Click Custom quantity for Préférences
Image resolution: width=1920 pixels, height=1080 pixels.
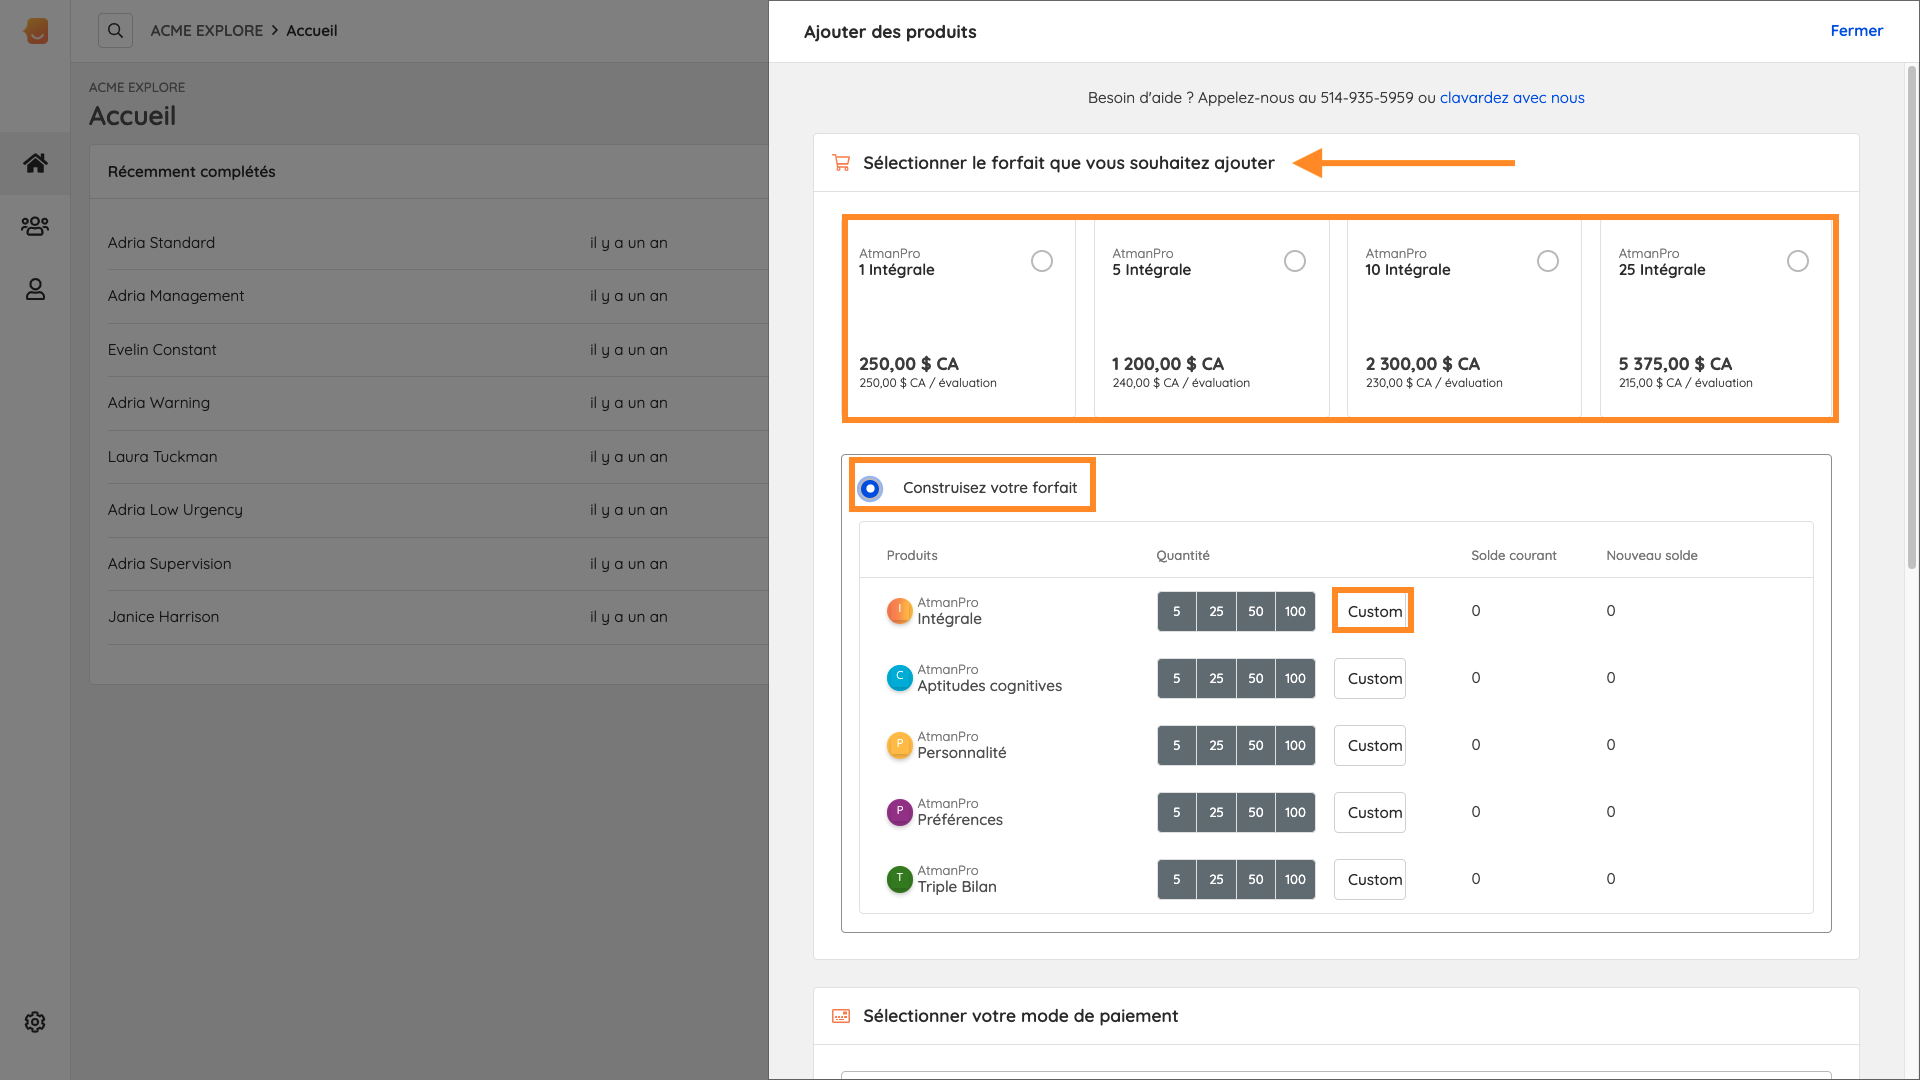(1370, 812)
